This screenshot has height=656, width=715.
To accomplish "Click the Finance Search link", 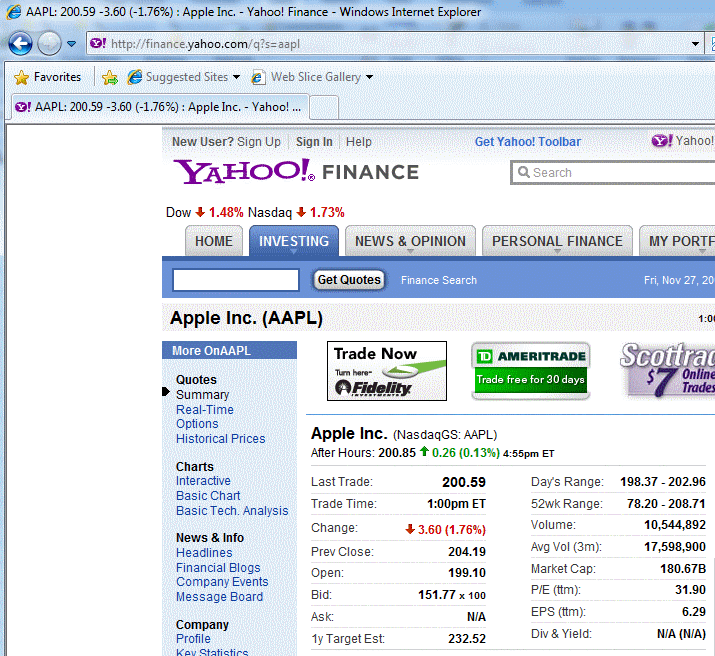I will [x=439, y=280].
